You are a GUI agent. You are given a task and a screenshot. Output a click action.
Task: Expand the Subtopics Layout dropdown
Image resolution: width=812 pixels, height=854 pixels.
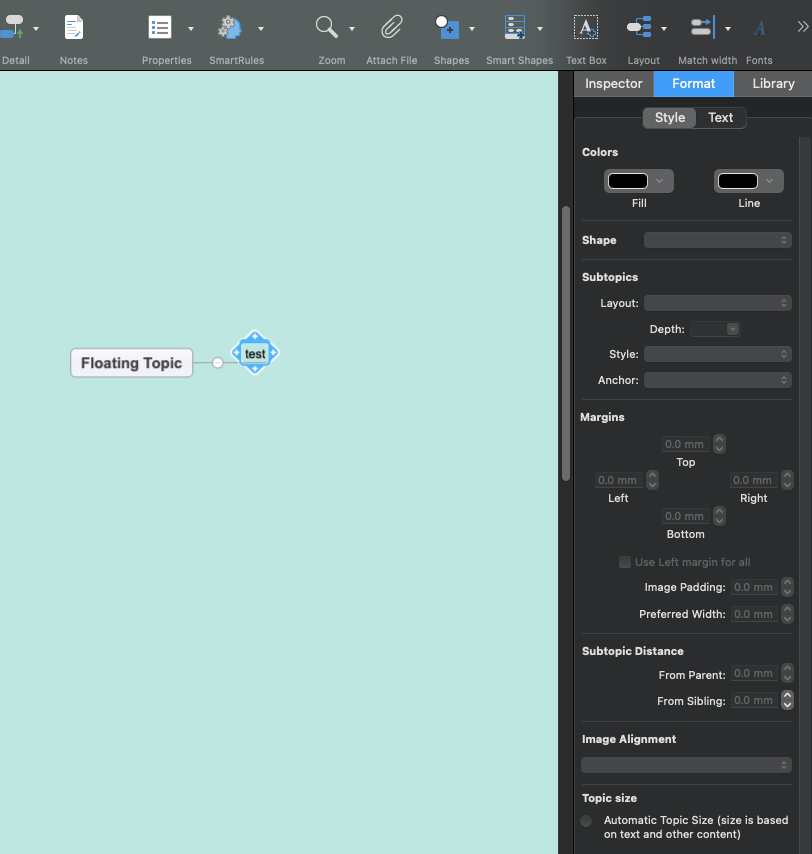[x=717, y=303]
